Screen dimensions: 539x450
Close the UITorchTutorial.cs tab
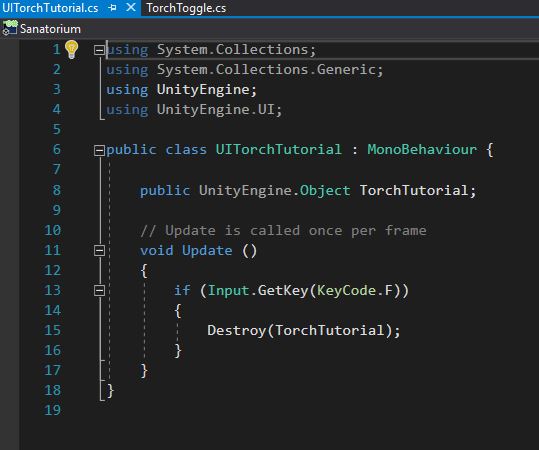coord(131,8)
